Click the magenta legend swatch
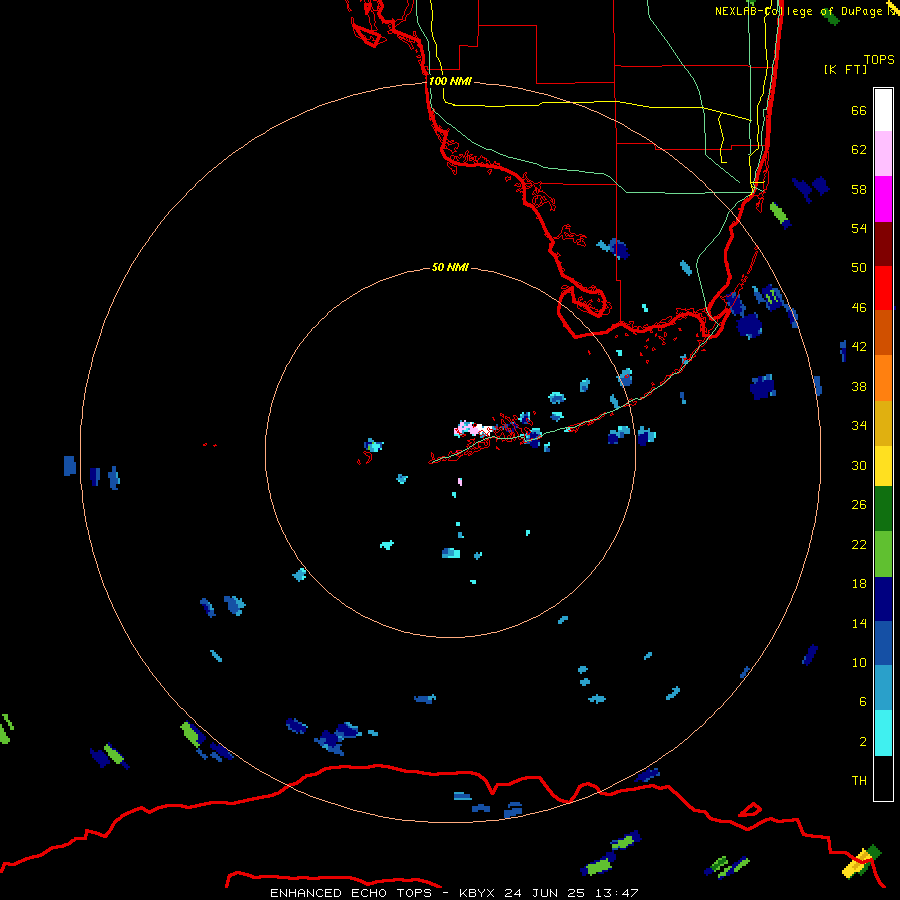The image size is (900, 900). click(x=883, y=199)
